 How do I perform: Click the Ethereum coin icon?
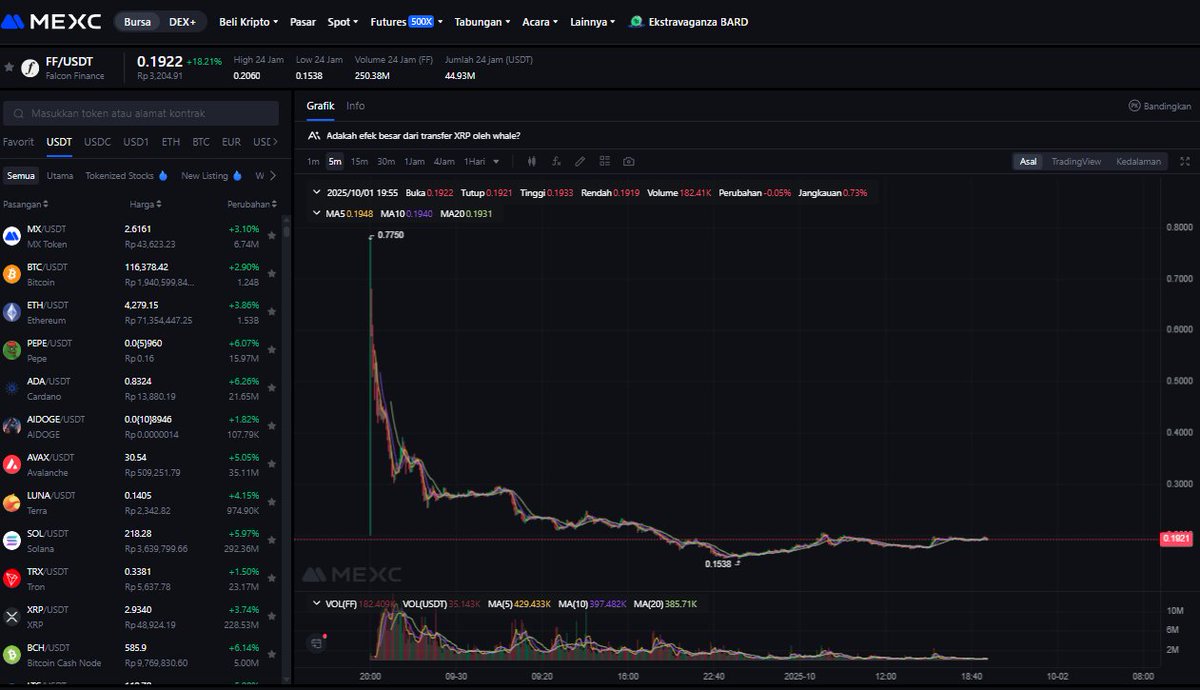(12, 312)
